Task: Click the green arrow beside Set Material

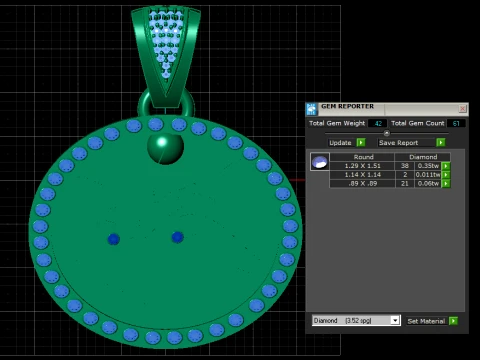Action: point(453,321)
